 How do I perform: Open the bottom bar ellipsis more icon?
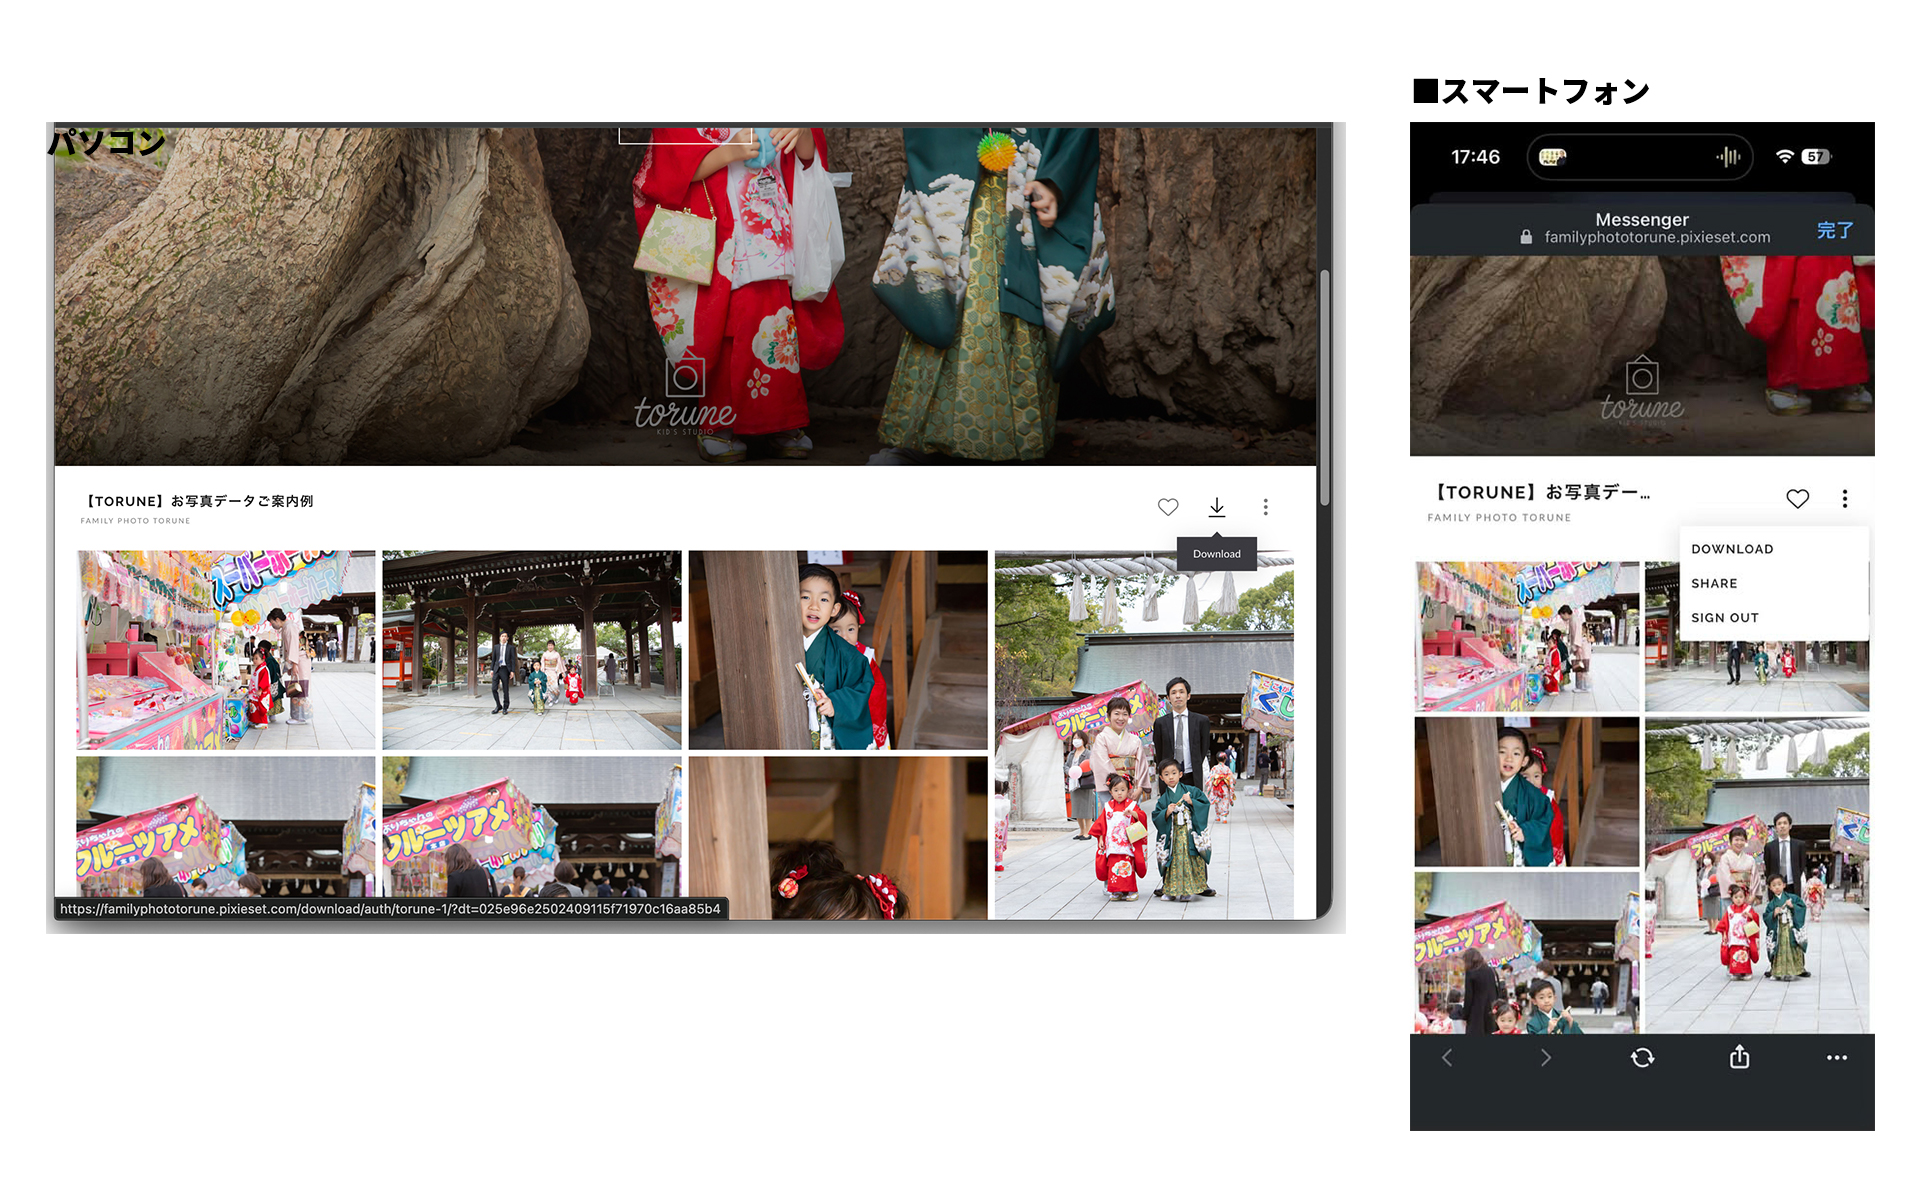point(1836,1058)
